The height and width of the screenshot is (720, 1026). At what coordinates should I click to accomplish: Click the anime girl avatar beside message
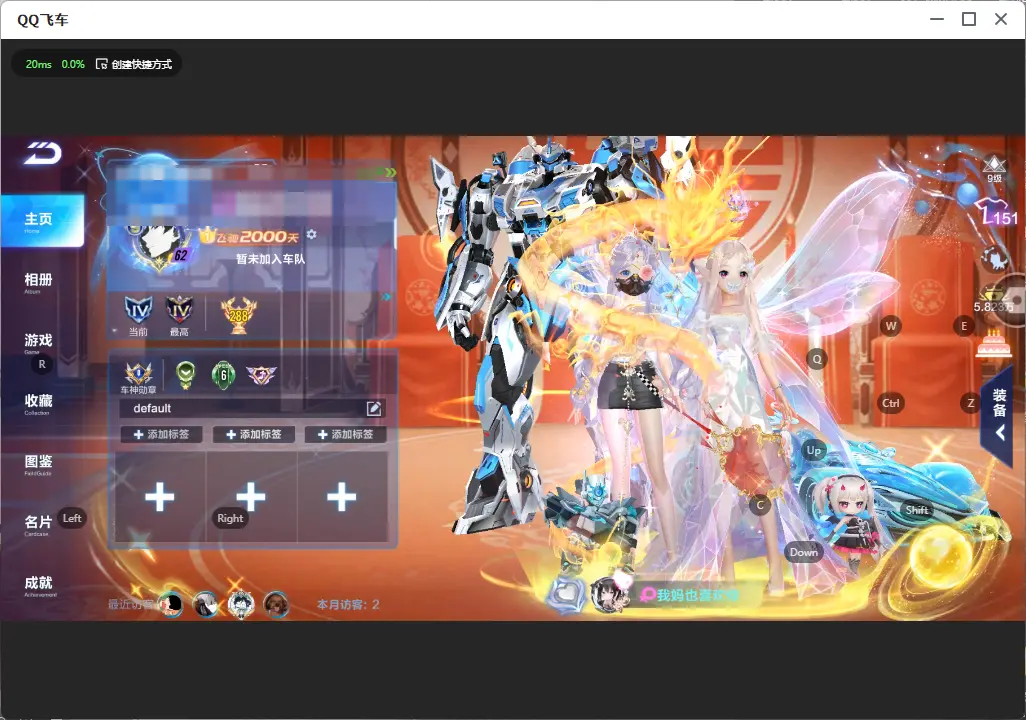click(609, 594)
